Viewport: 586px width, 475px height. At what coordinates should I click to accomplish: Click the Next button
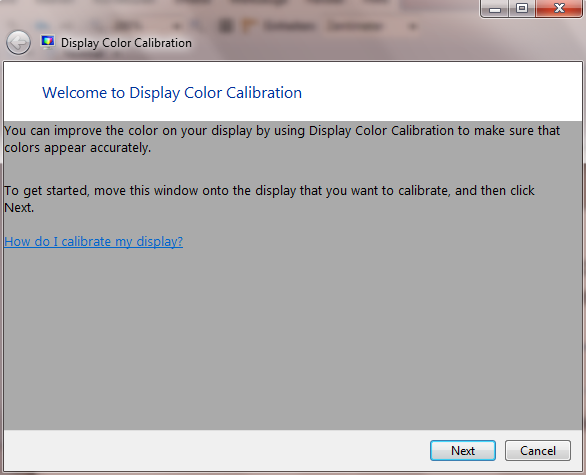(463, 450)
